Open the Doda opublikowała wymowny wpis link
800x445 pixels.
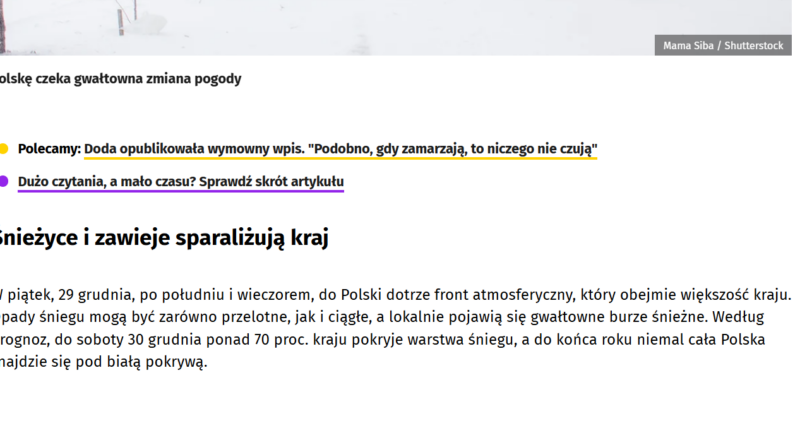(x=340, y=149)
